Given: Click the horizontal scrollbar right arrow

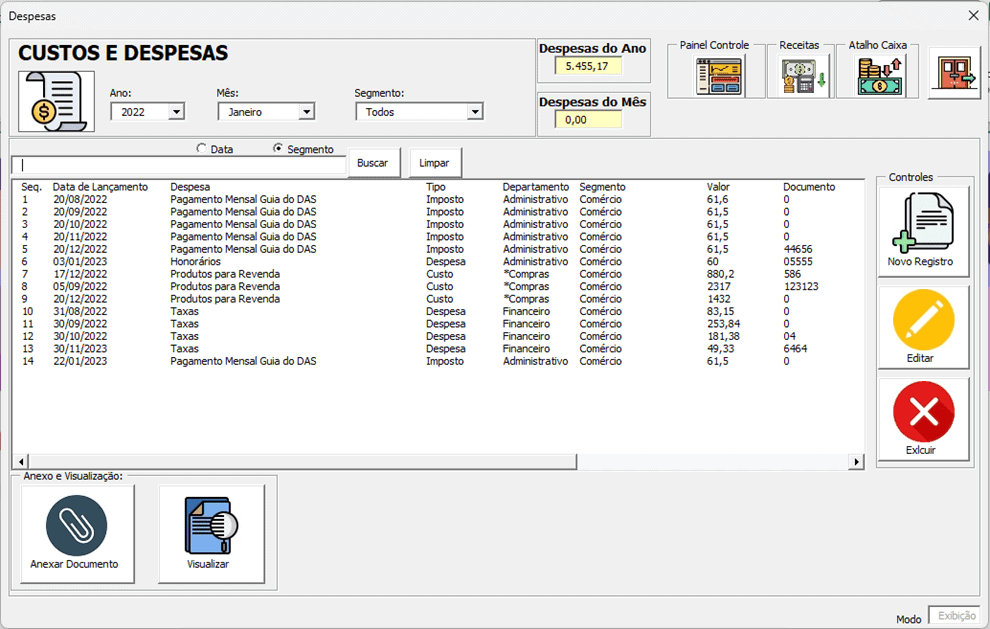Looking at the screenshot, I should pyautogui.click(x=856, y=462).
